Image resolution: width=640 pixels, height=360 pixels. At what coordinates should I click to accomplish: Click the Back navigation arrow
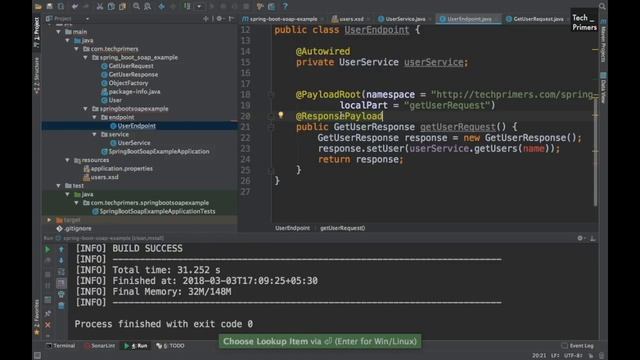(x=162, y=7)
